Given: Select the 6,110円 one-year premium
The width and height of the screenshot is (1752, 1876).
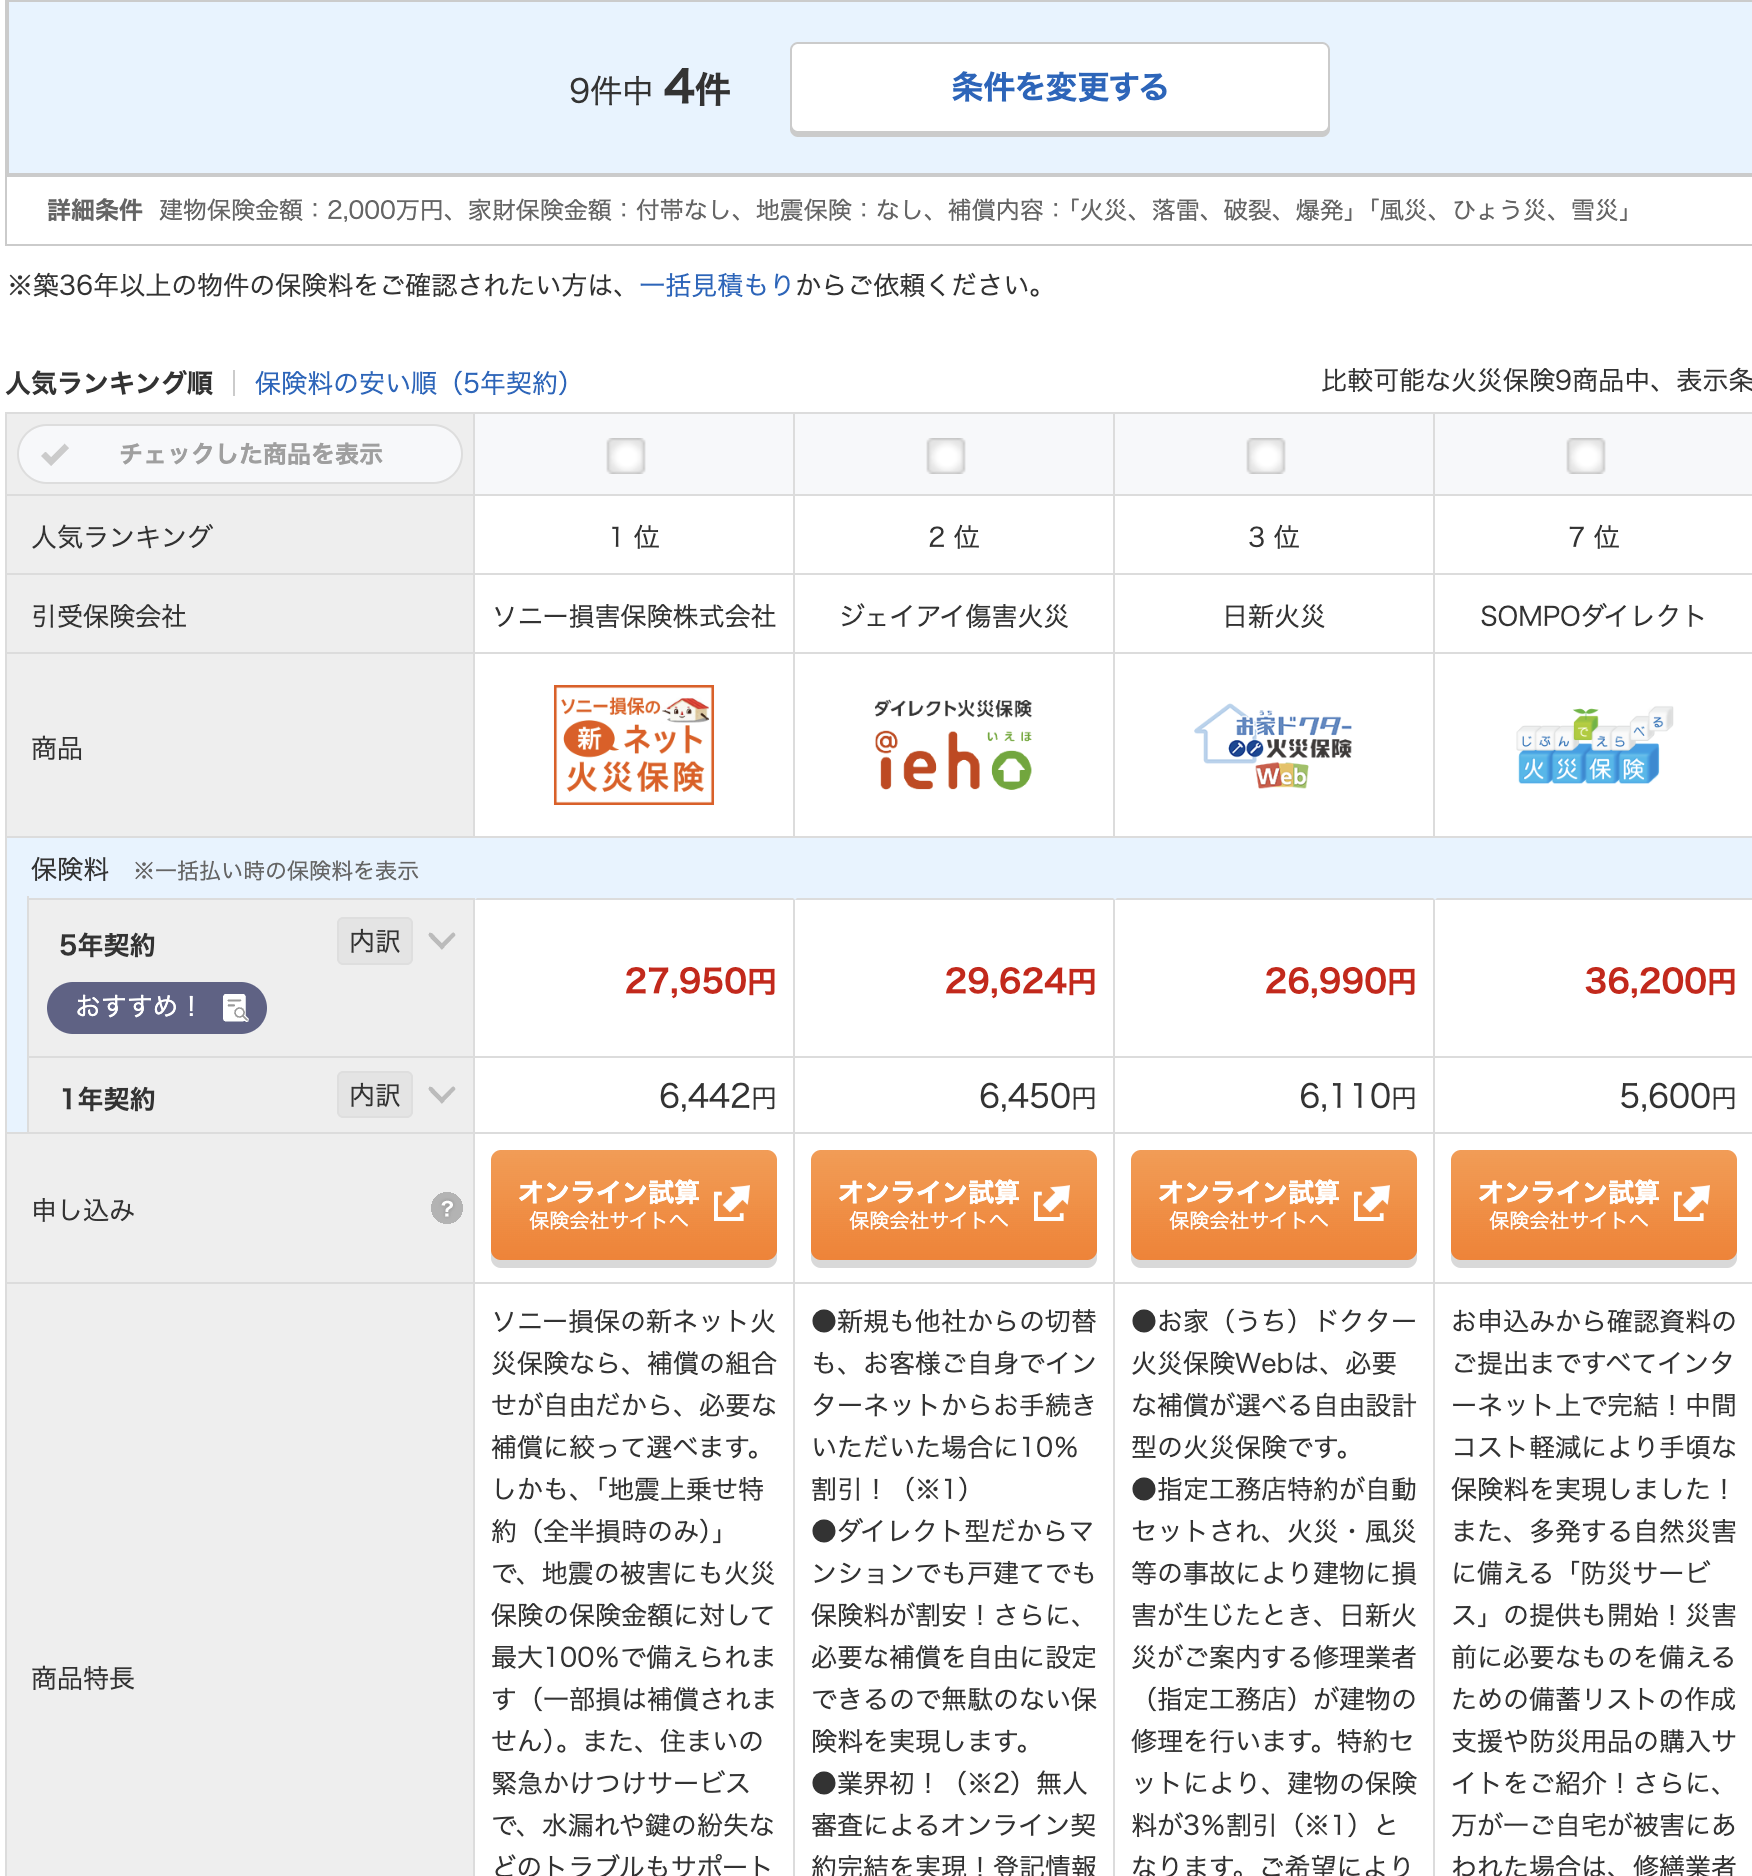Looking at the screenshot, I should (1357, 1097).
